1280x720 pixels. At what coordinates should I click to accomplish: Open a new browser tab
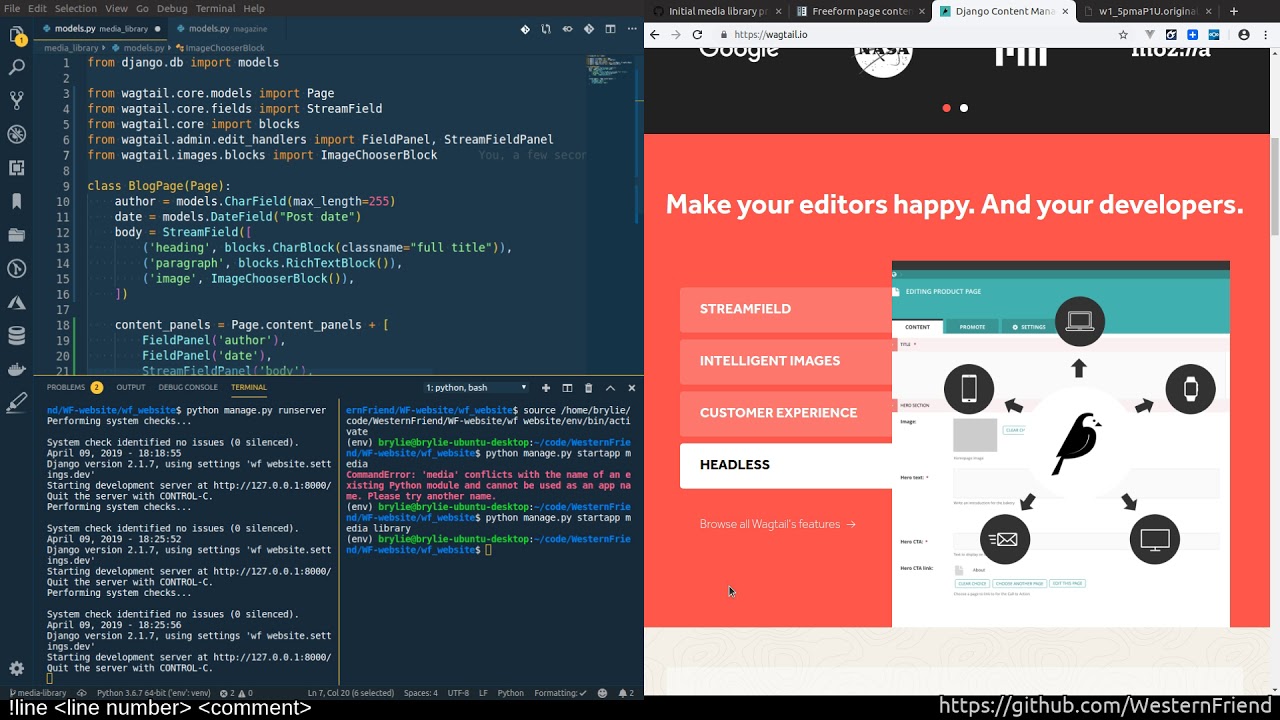[1233, 11]
